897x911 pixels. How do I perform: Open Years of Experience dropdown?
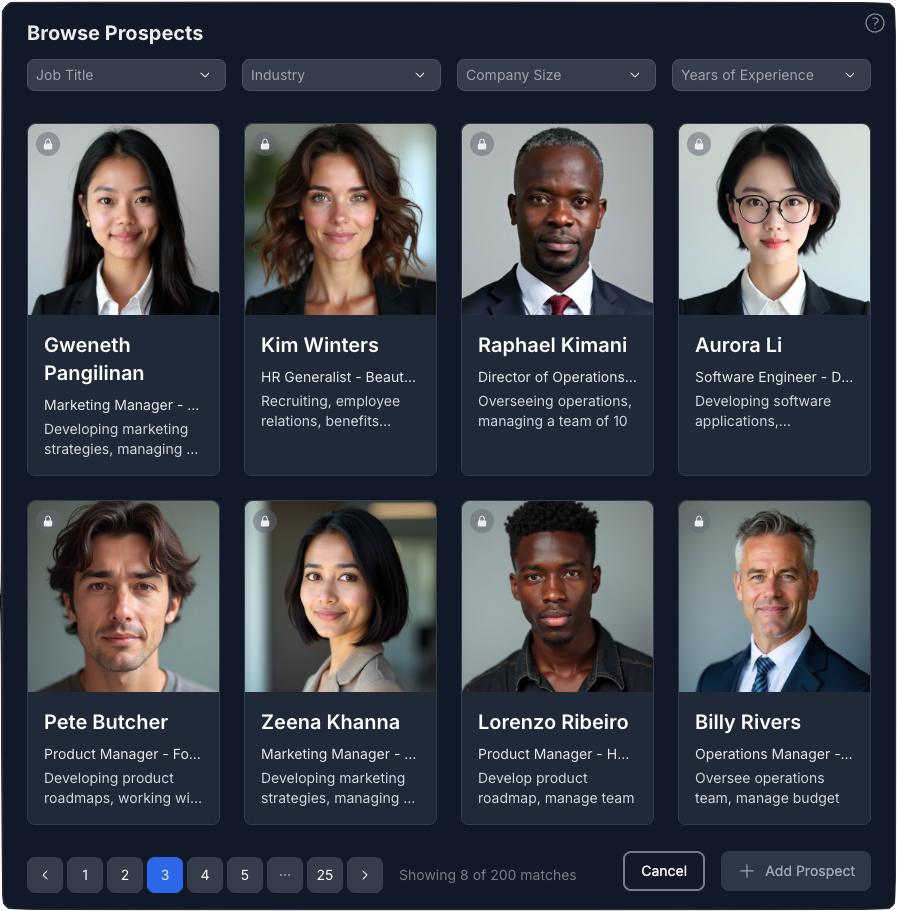tap(771, 75)
